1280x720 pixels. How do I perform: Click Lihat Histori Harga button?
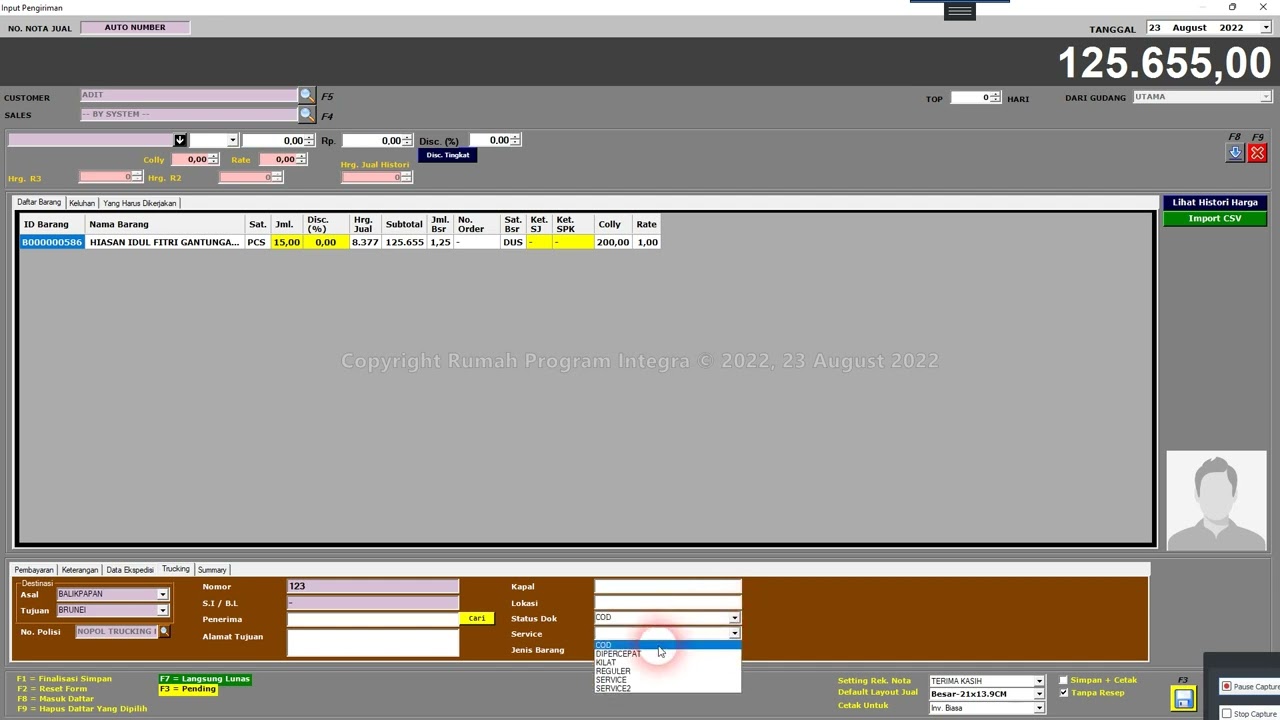coord(1215,202)
